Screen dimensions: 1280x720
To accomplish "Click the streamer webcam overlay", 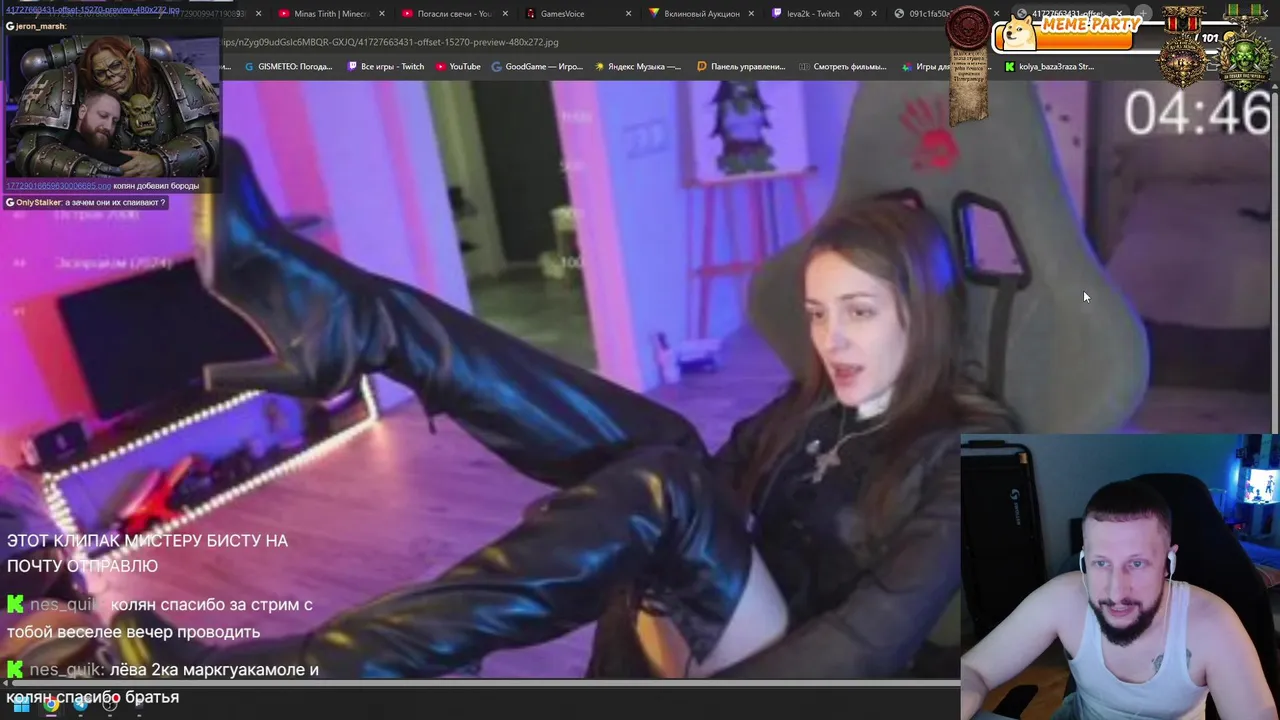I will point(1120,577).
